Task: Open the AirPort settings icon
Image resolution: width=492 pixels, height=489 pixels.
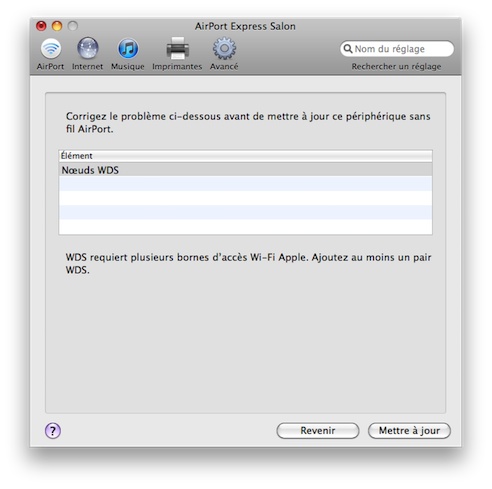Action: point(51,49)
